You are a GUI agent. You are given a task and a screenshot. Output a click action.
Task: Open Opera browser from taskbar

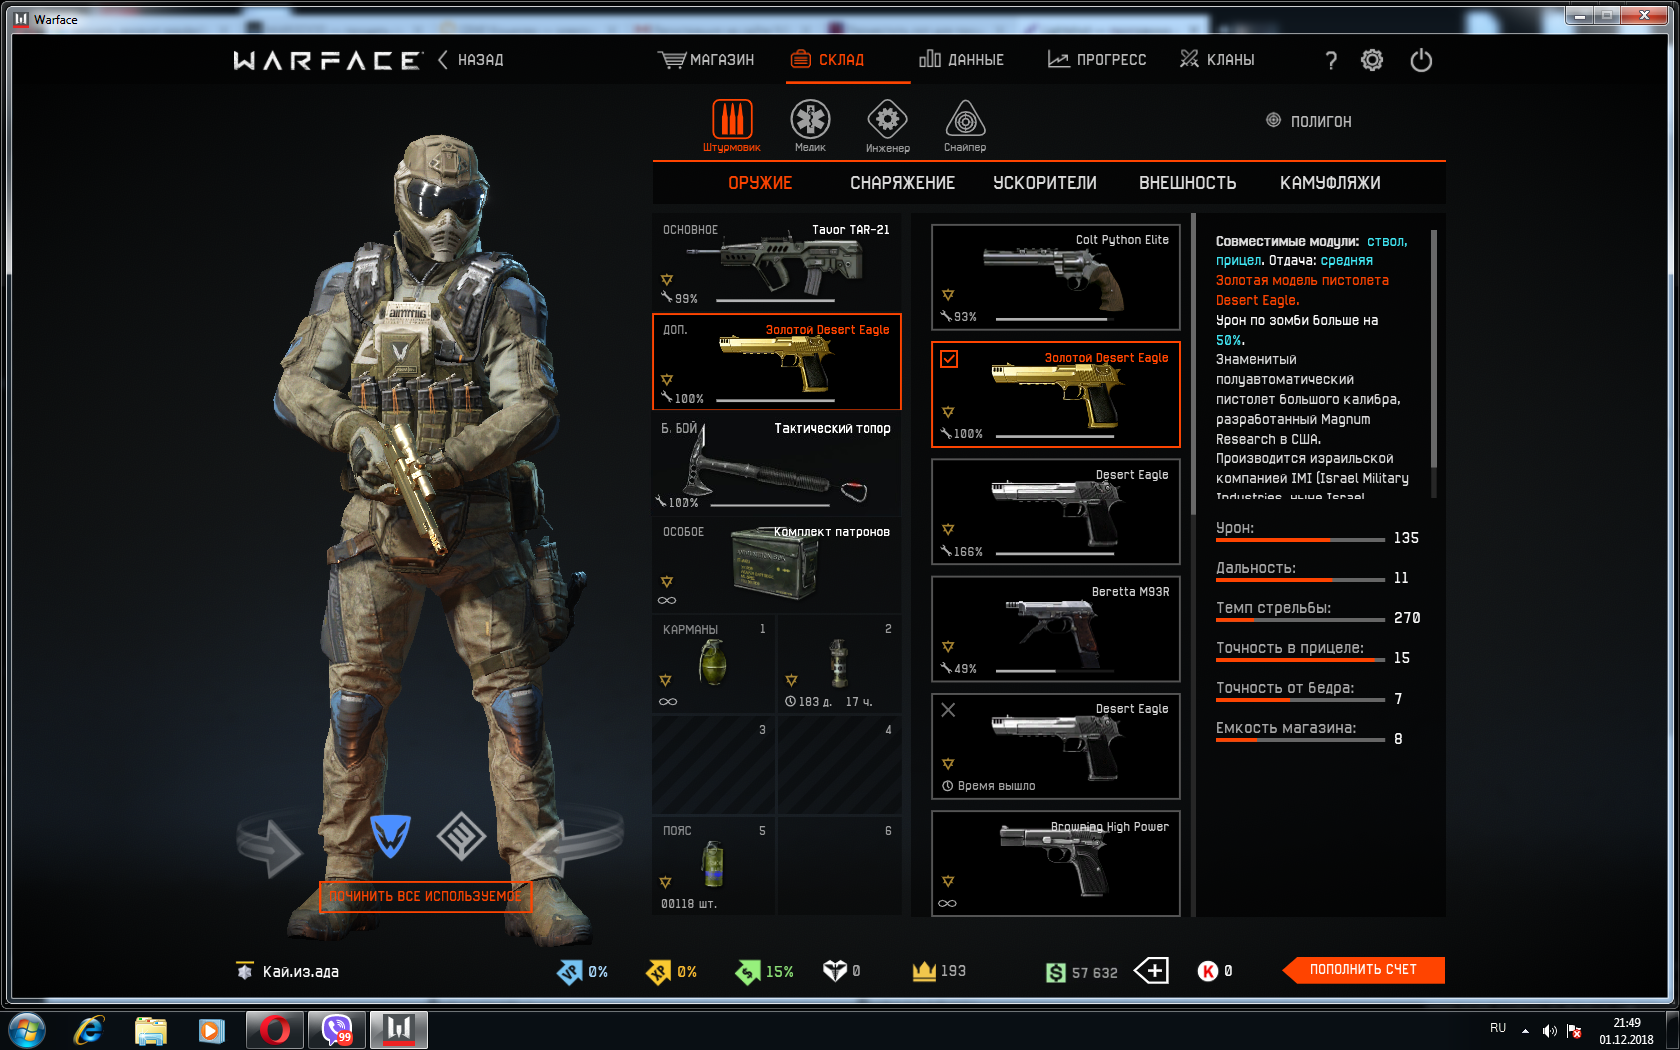(x=274, y=1030)
